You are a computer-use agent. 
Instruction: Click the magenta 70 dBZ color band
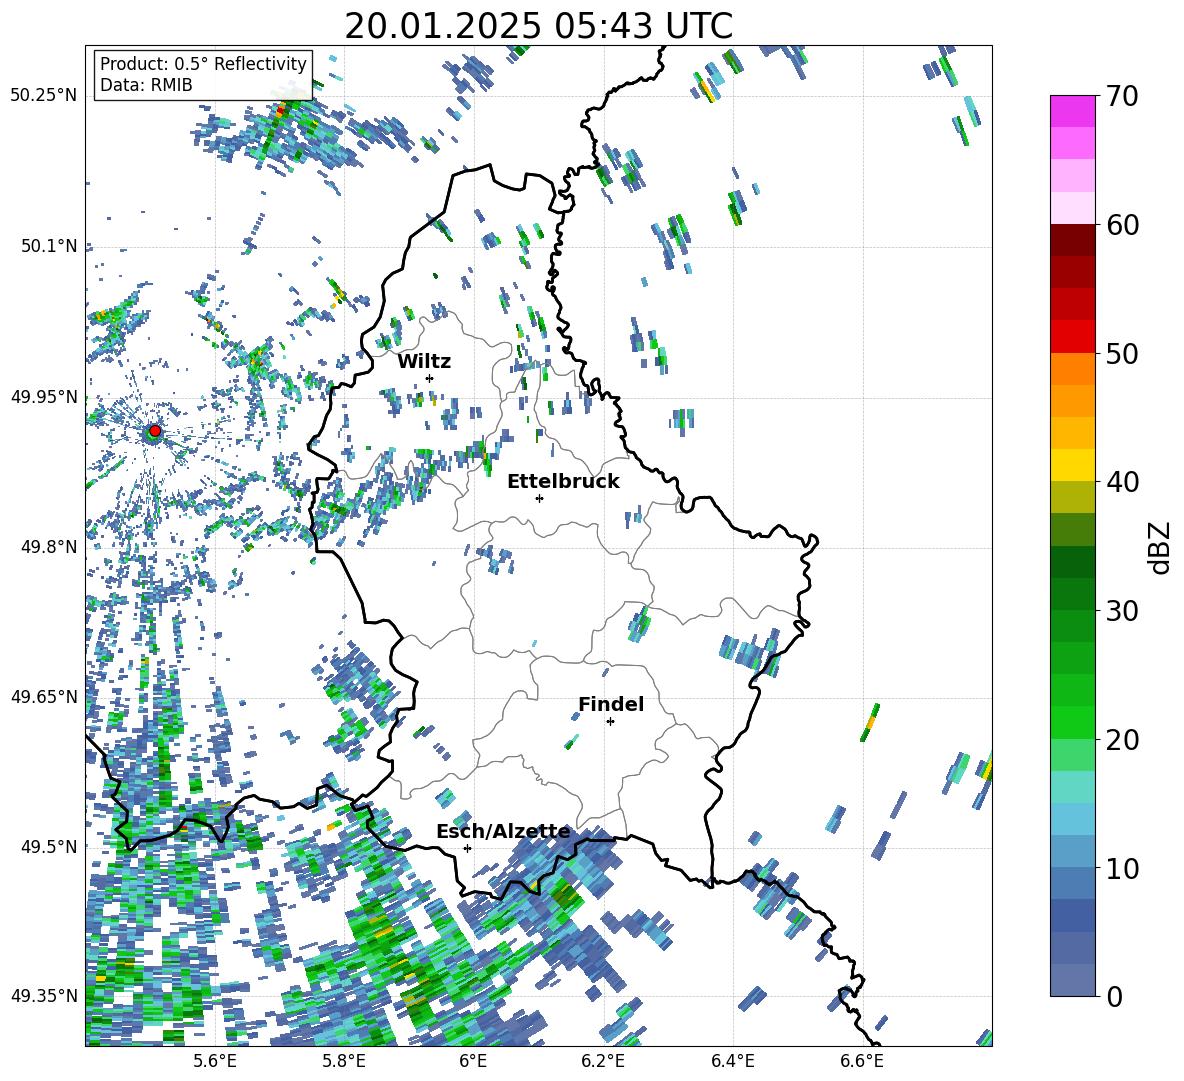(1072, 111)
